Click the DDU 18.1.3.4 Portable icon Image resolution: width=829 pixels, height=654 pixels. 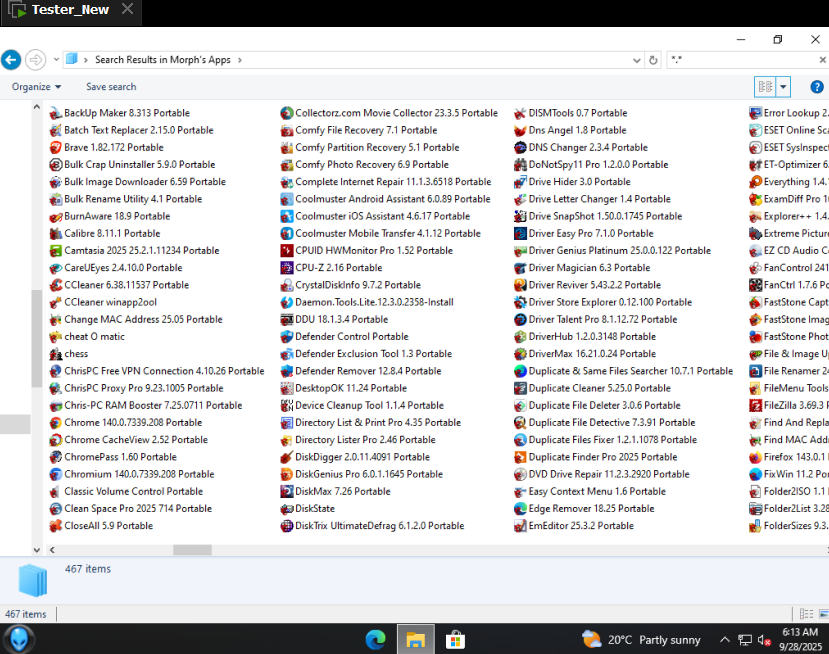tap(287, 319)
